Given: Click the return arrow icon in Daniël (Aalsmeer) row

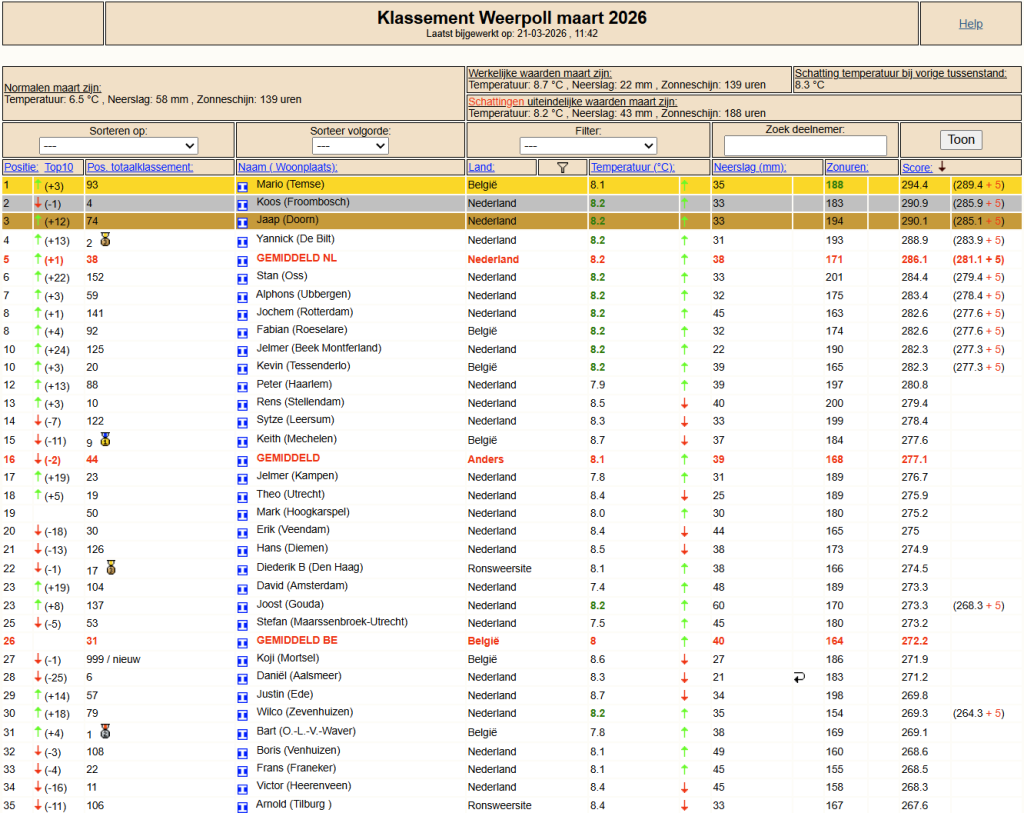Looking at the screenshot, I should 799,677.
